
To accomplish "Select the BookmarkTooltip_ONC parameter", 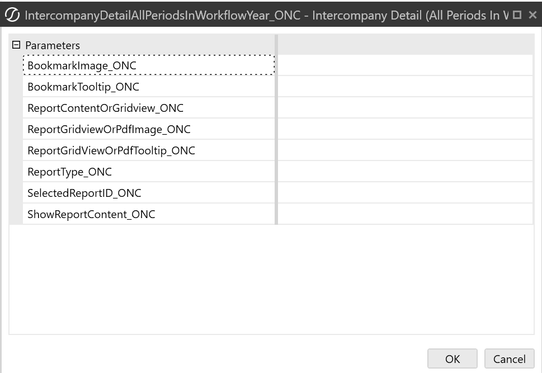I will [149, 87].
